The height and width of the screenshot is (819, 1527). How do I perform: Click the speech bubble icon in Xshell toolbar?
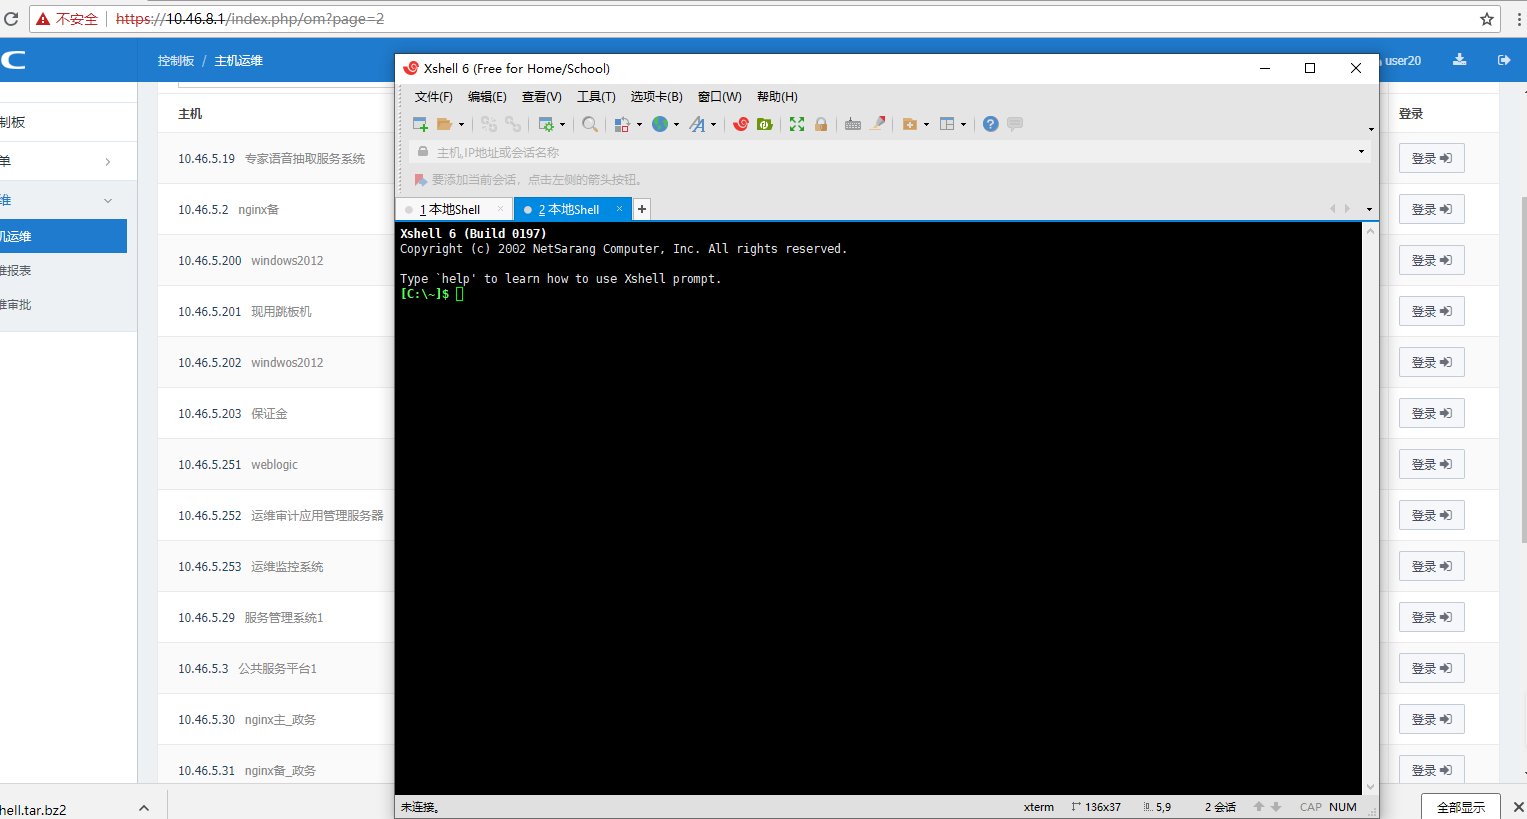[x=1015, y=124]
